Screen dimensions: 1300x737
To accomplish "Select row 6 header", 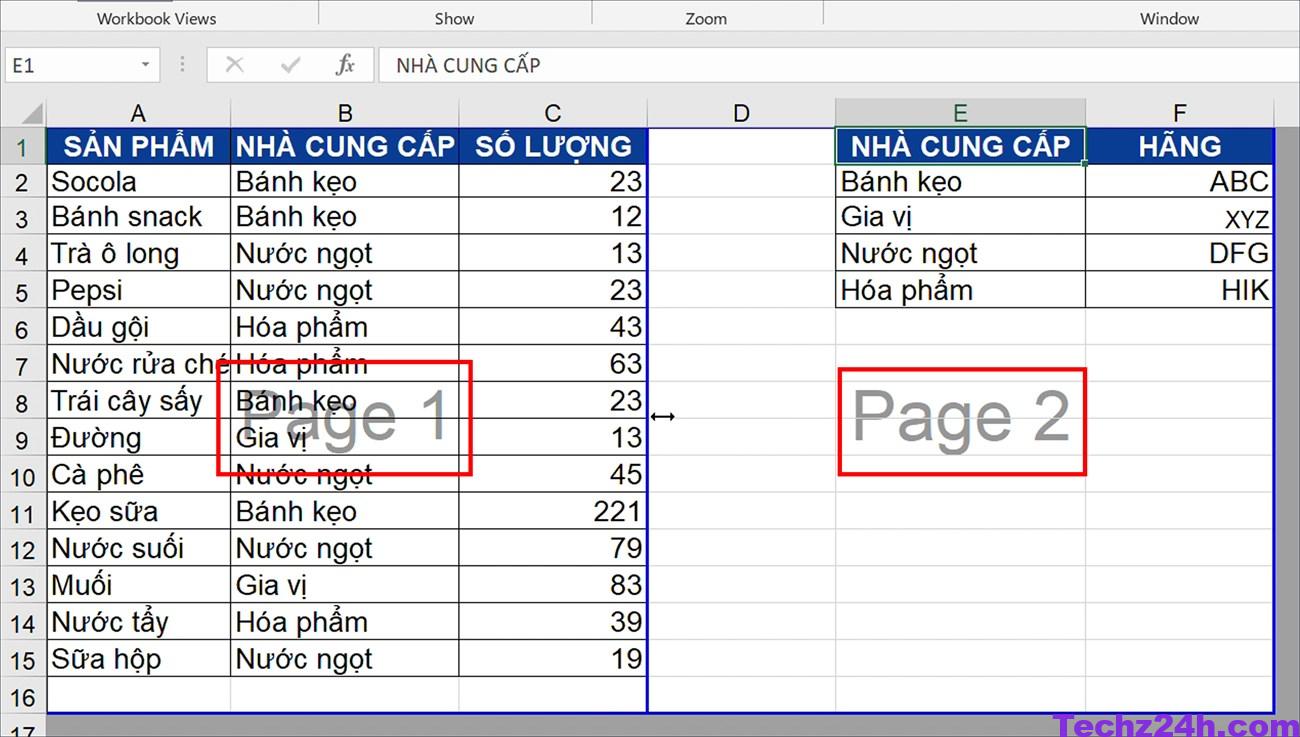I will [23, 329].
